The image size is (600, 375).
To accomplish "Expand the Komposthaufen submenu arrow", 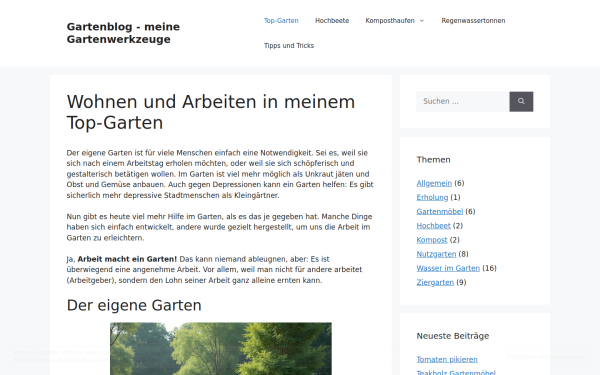I will pos(422,21).
